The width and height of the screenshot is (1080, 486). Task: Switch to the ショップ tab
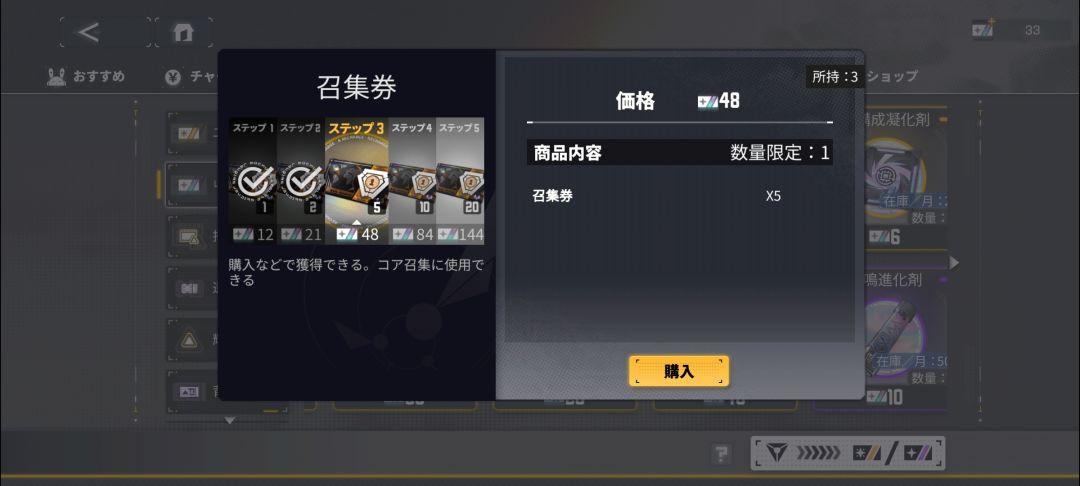point(891,76)
